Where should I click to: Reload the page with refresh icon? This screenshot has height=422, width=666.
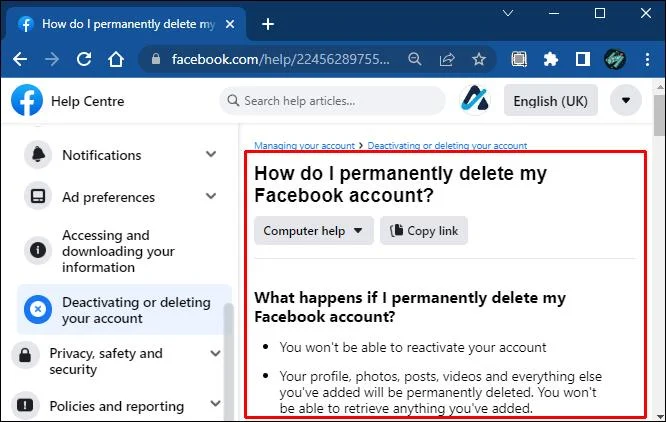click(x=84, y=59)
